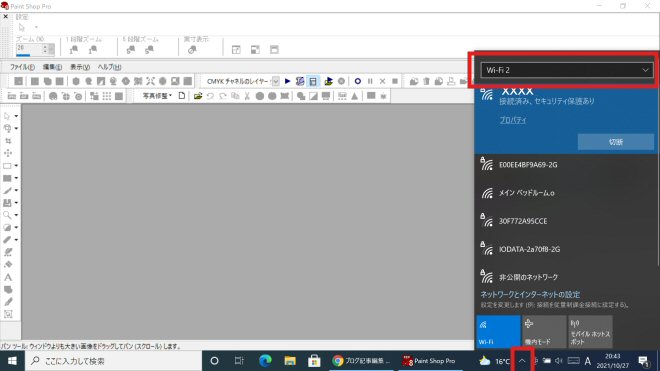Click the script Record circle button
660x371 pixels.
coord(357,81)
